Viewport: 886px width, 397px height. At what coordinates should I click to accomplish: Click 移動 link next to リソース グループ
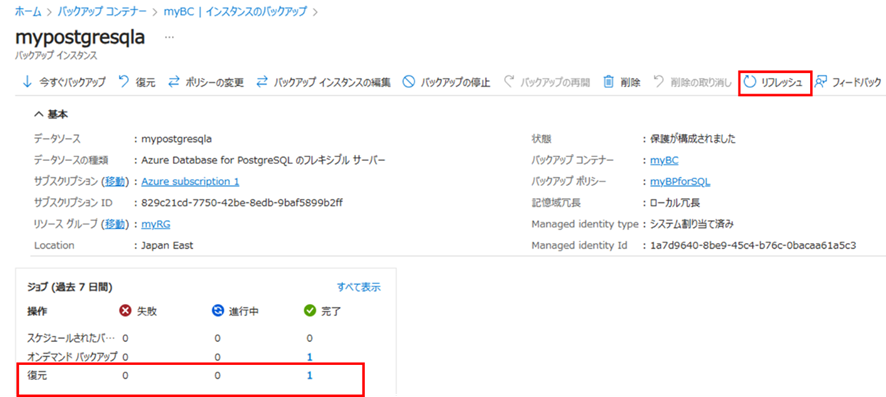[115, 224]
